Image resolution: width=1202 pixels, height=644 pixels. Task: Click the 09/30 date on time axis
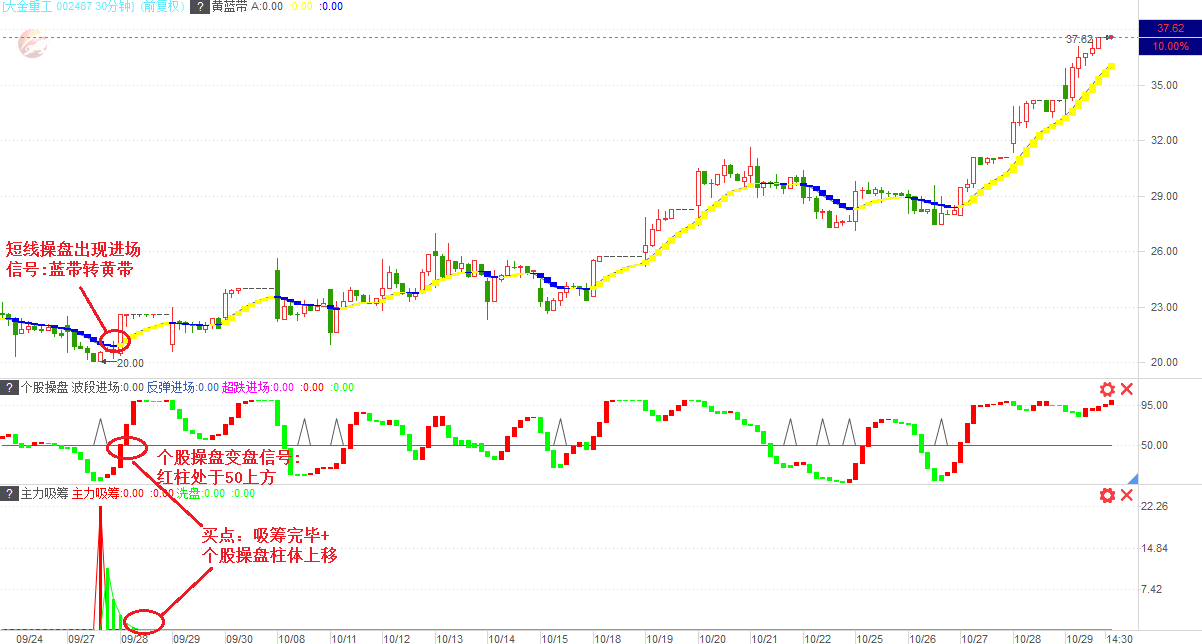239,637
